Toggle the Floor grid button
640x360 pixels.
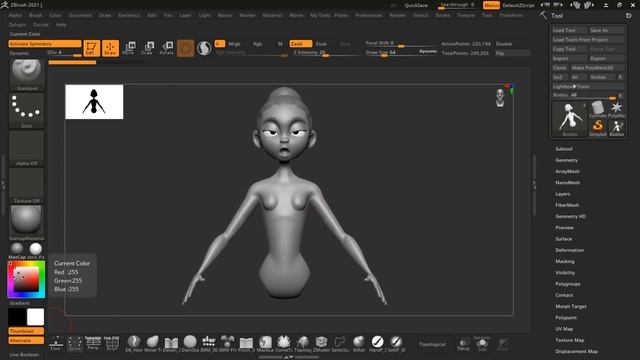tap(56, 343)
